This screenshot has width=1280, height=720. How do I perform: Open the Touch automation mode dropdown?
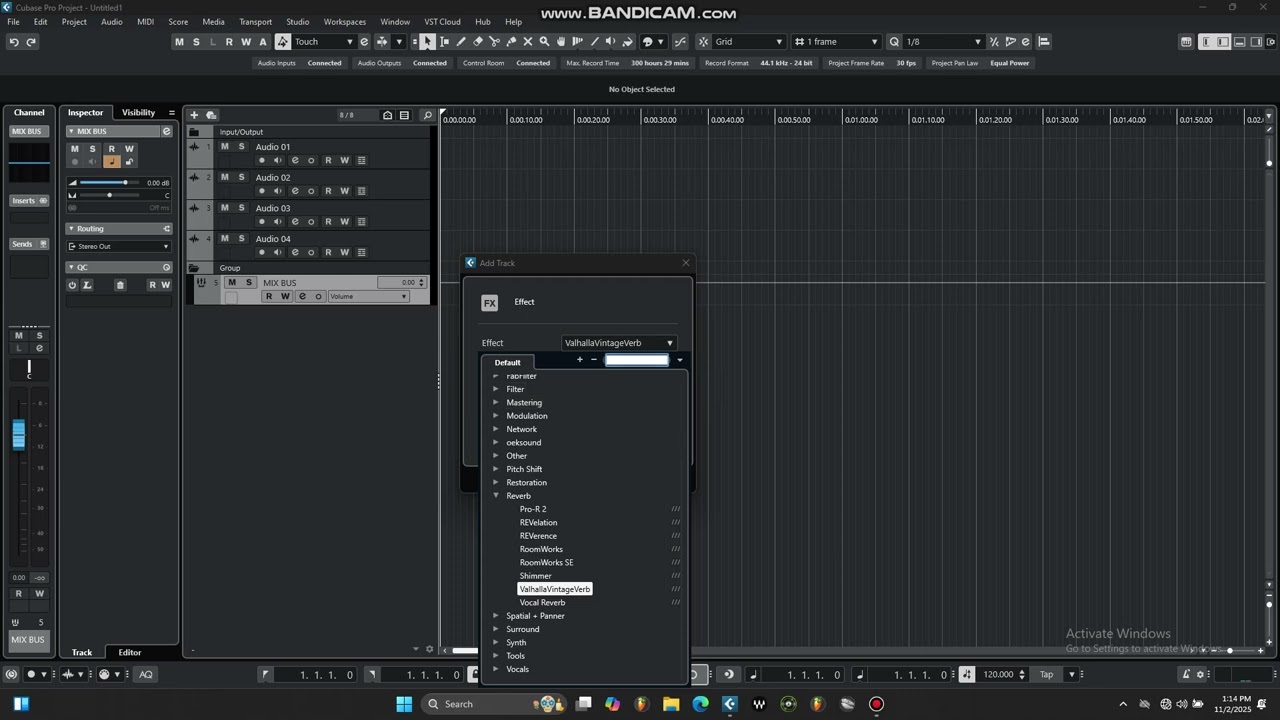(324, 42)
